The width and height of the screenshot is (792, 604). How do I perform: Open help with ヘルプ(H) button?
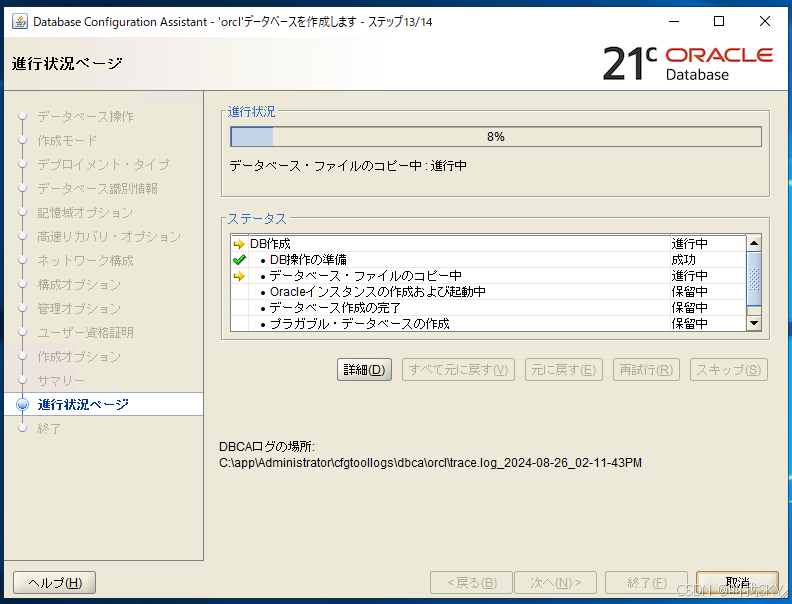click(x=55, y=583)
